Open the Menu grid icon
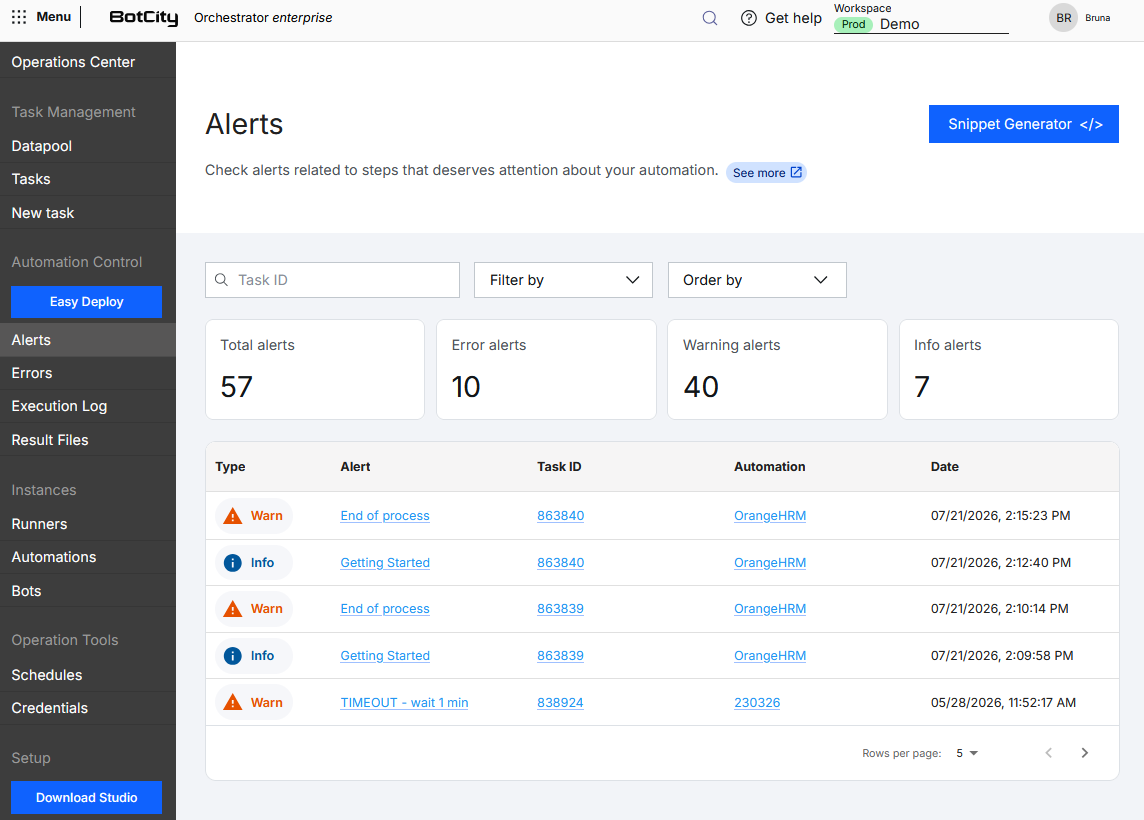Screen dimensions: 1144x820 coord(19,17)
